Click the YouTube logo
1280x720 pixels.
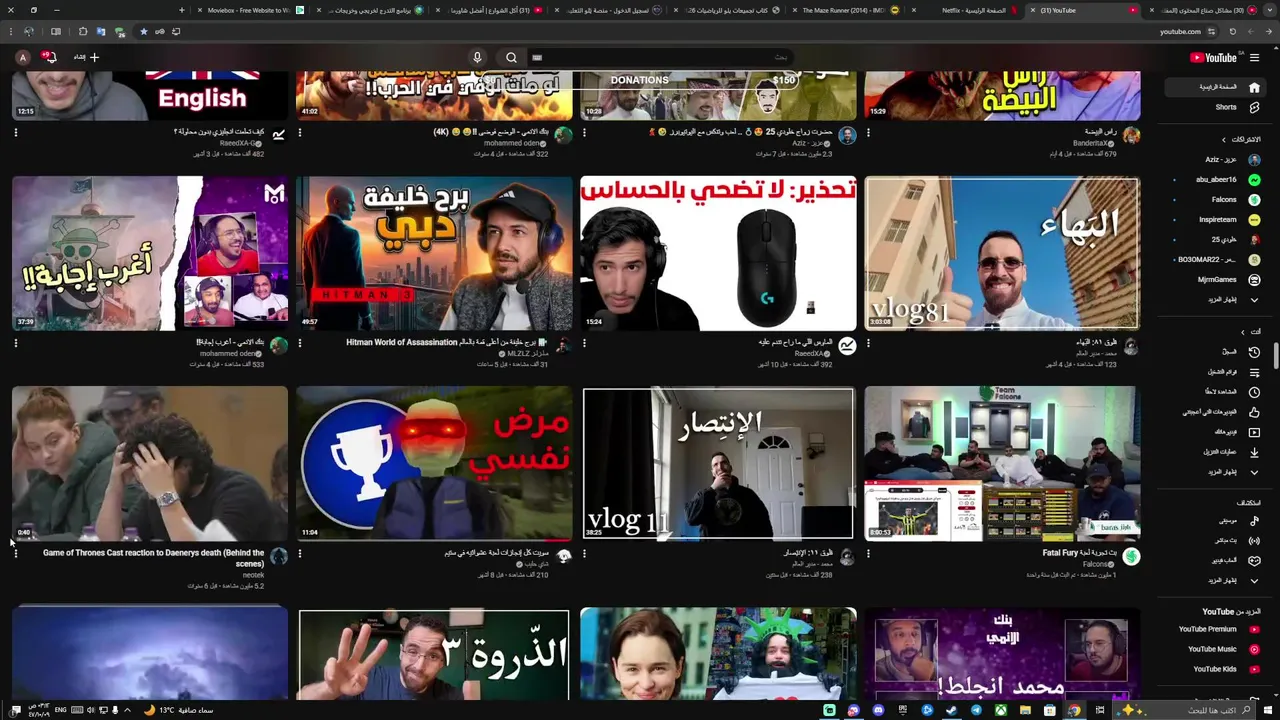(1214, 58)
